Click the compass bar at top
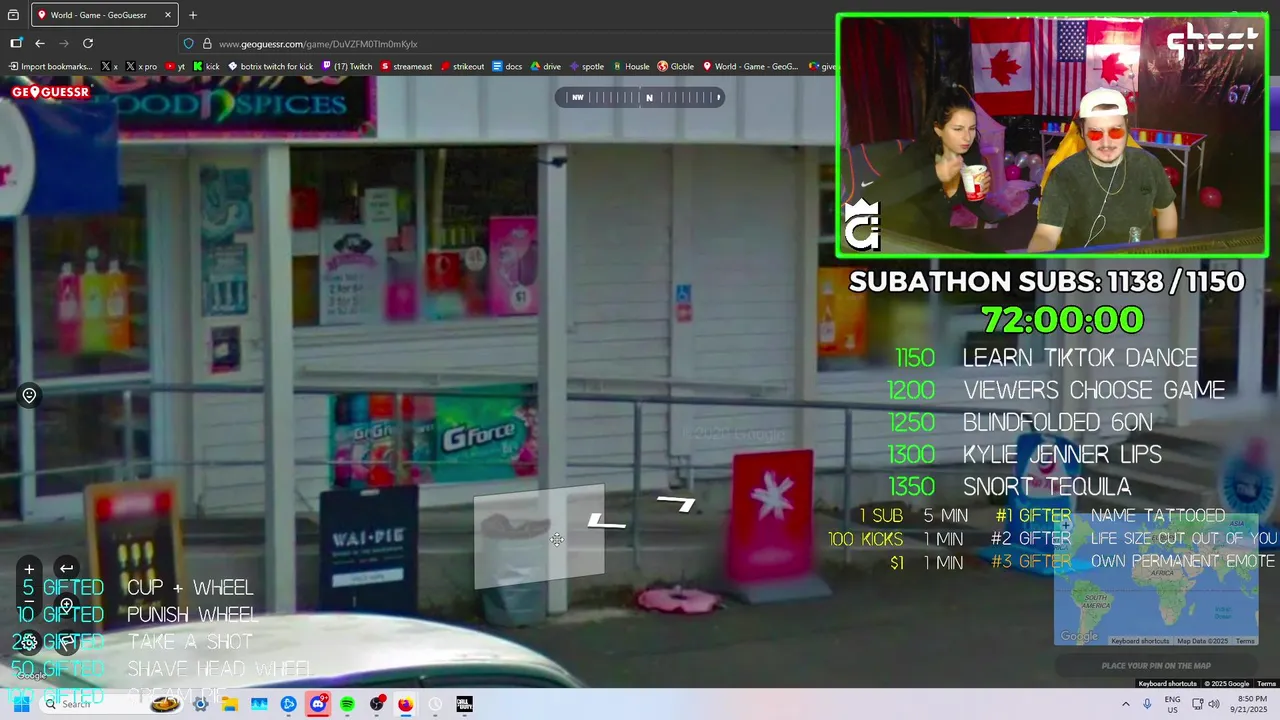Screen dimensions: 1280x720 pyautogui.click(x=640, y=97)
